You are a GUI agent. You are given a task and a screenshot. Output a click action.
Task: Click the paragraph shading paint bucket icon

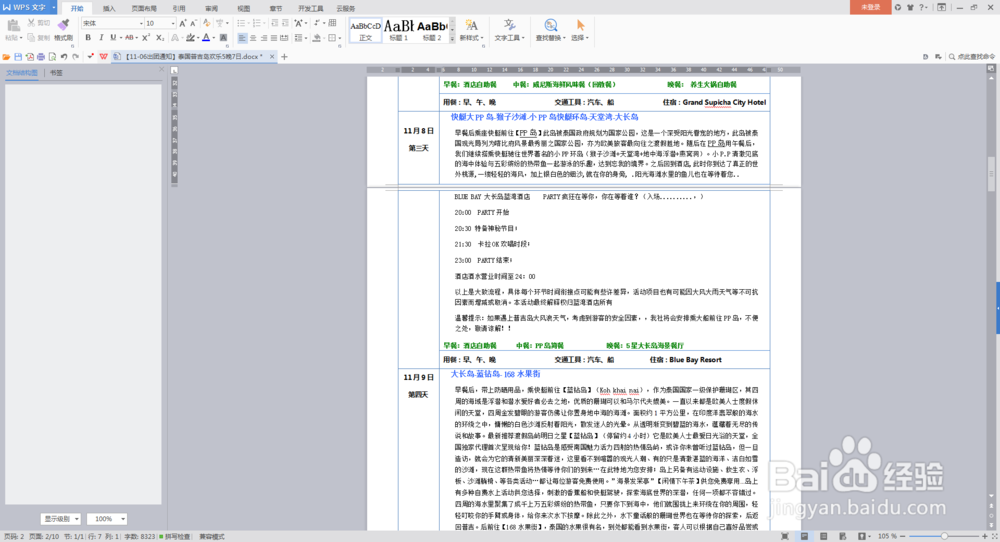pos(316,38)
